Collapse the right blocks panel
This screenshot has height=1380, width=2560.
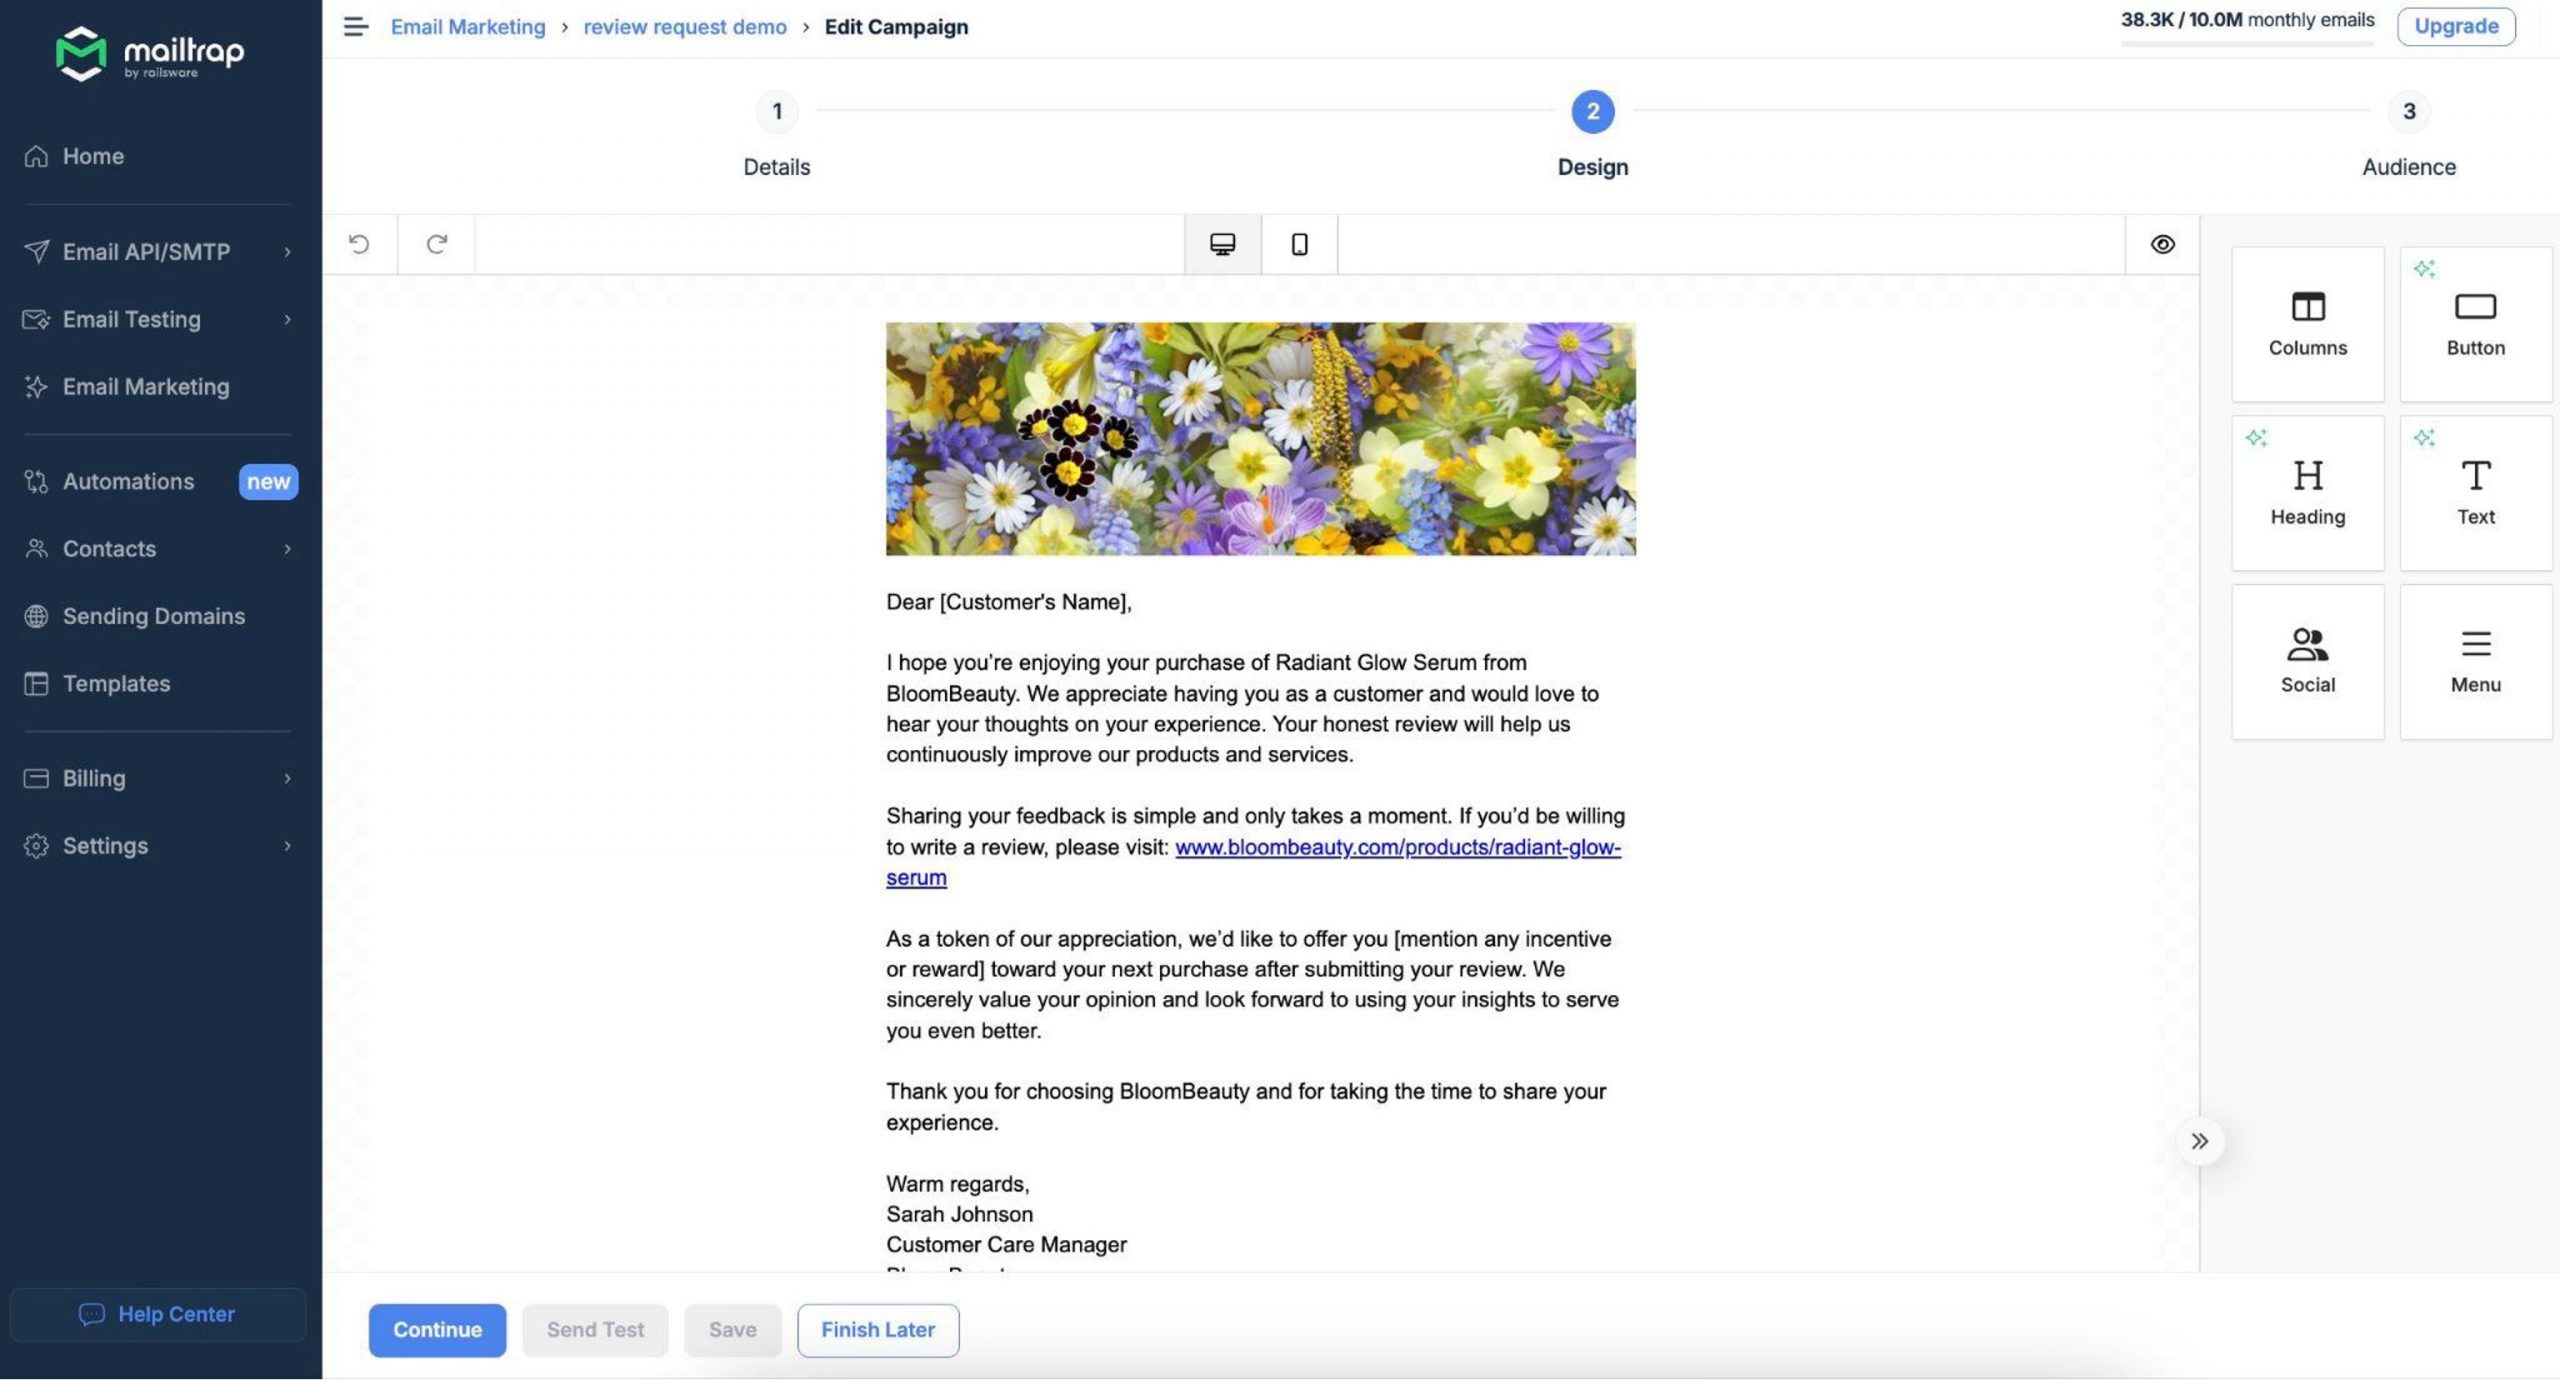[x=2201, y=1140]
